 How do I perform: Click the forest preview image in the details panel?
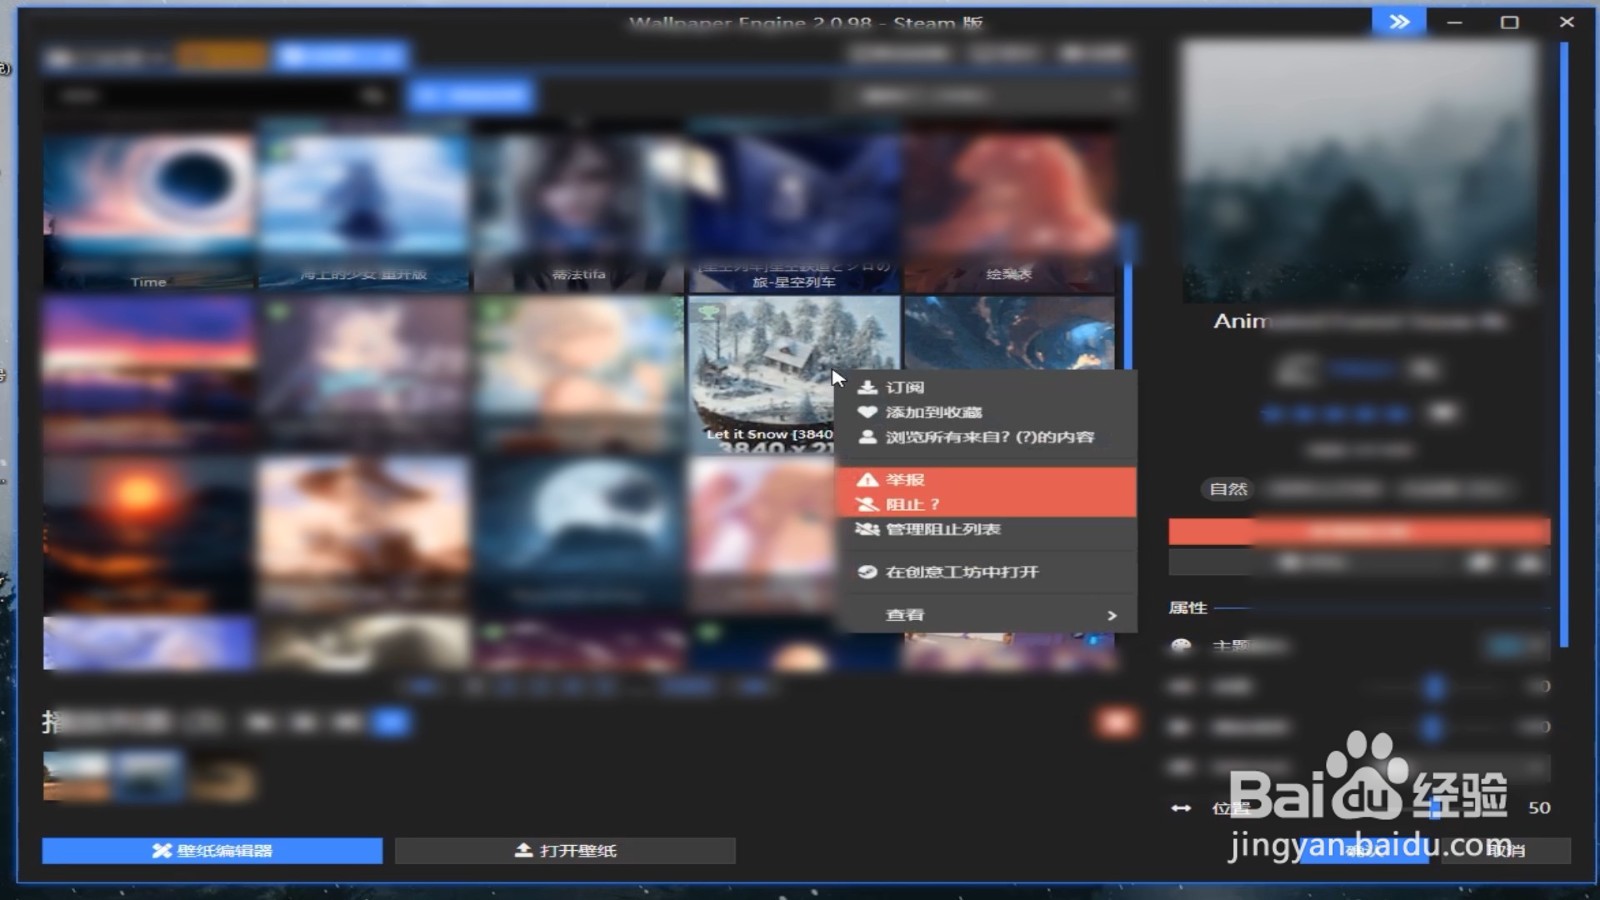[1360, 172]
